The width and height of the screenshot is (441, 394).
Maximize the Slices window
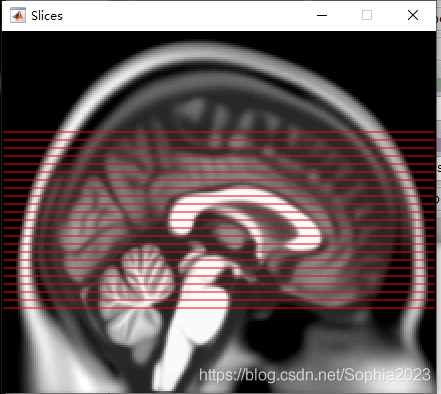point(367,15)
